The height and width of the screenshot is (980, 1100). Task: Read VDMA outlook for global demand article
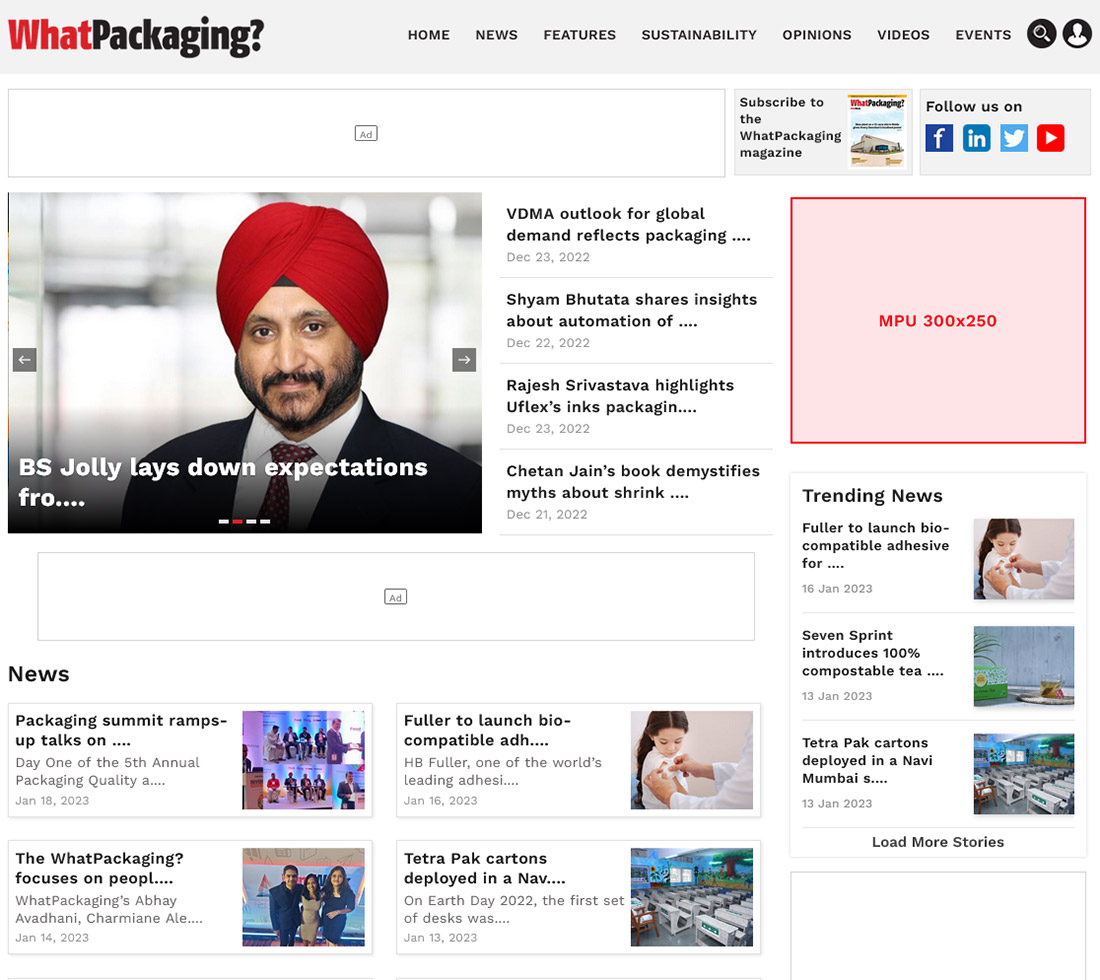click(628, 224)
